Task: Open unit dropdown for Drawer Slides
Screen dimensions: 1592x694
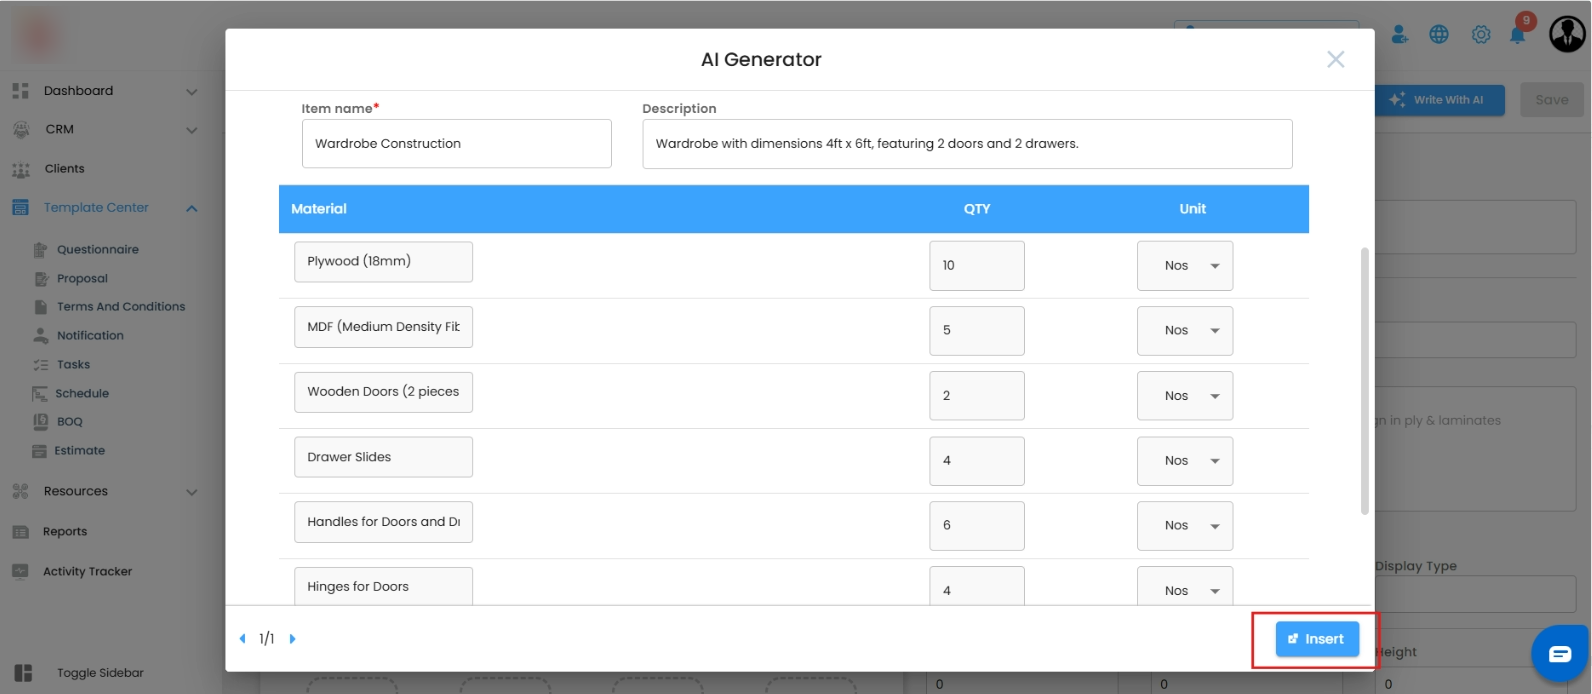Action: tap(1185, 461)
